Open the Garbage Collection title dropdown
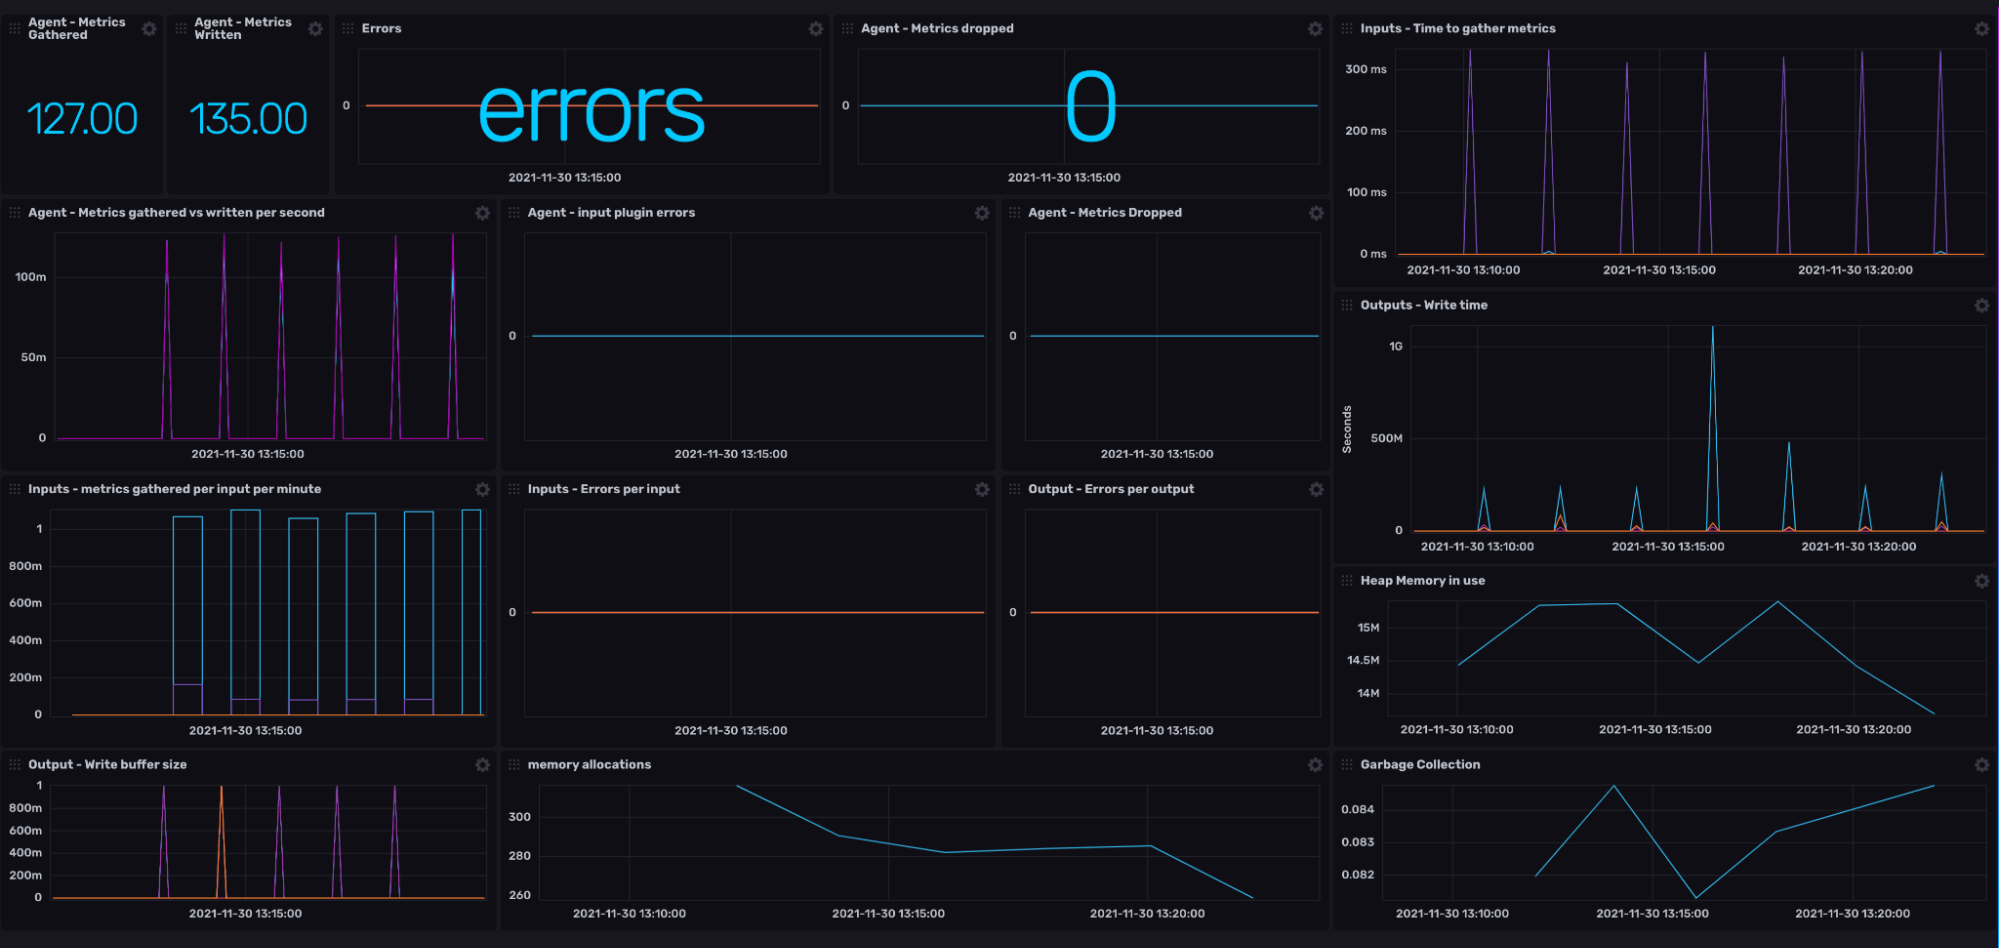The width and height of the screenshot is (1999, 948). point(1420,765)
